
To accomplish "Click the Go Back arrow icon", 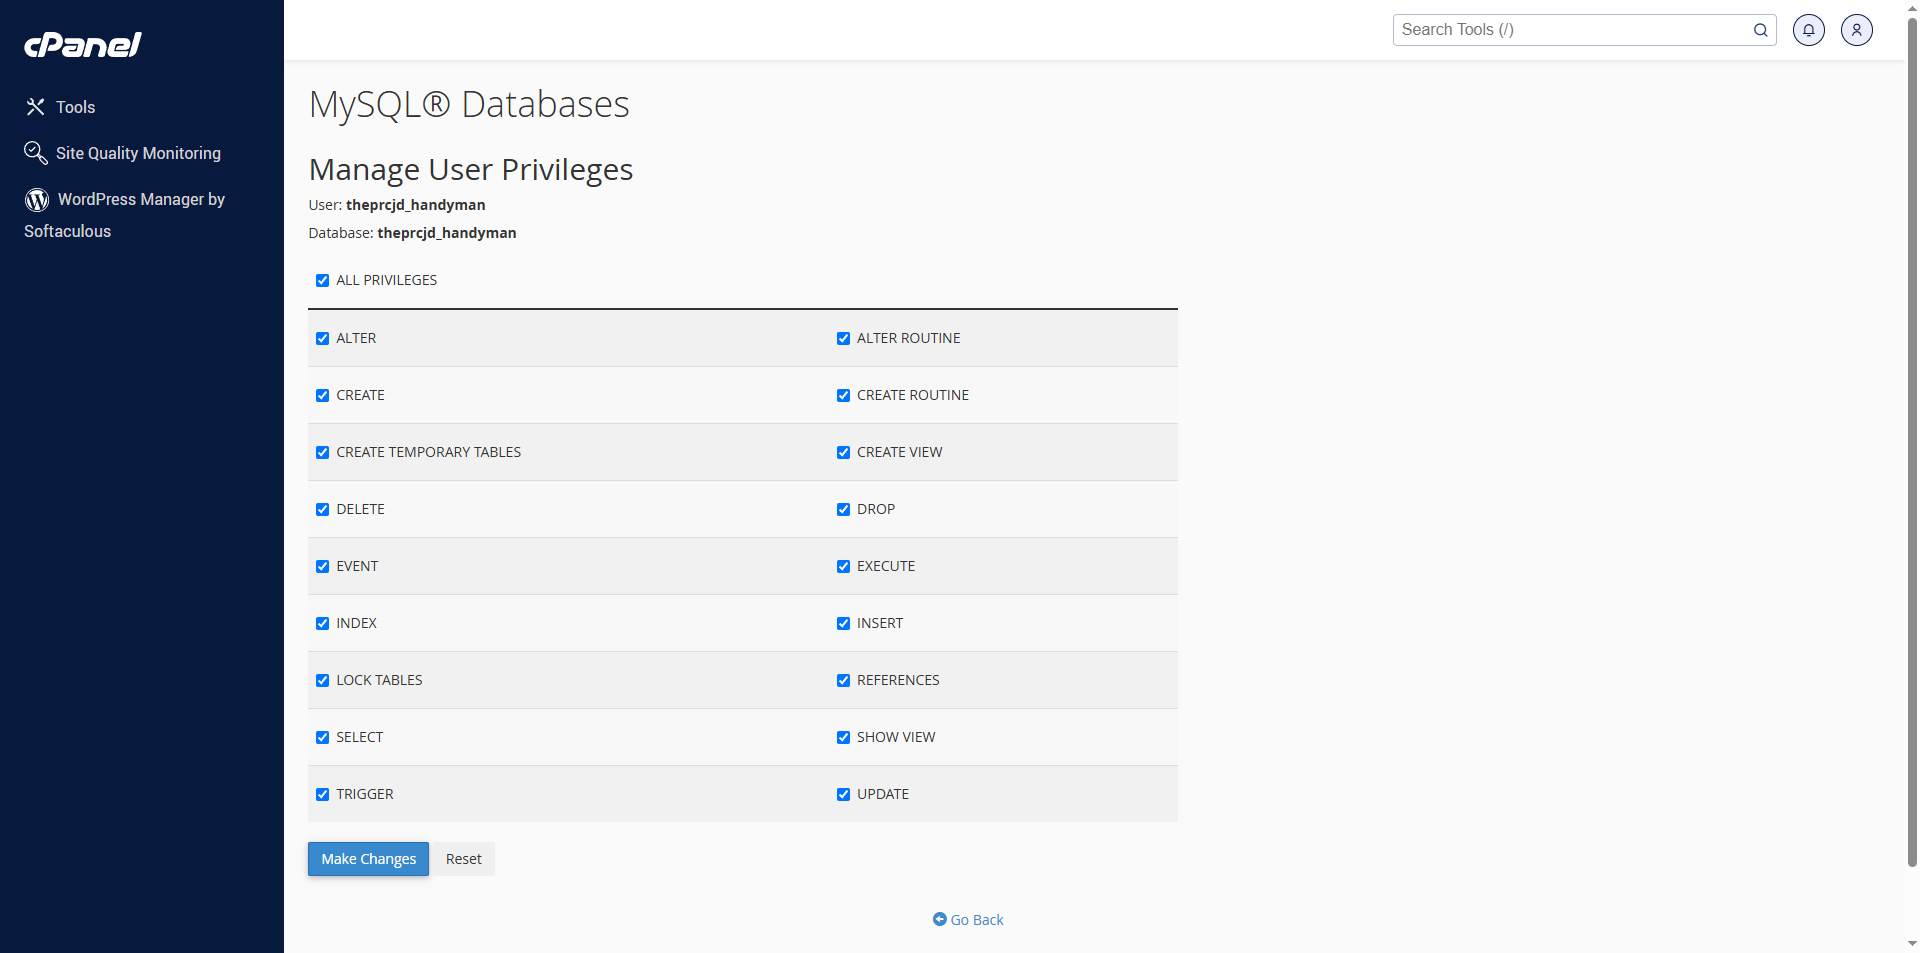I will 939,919.
